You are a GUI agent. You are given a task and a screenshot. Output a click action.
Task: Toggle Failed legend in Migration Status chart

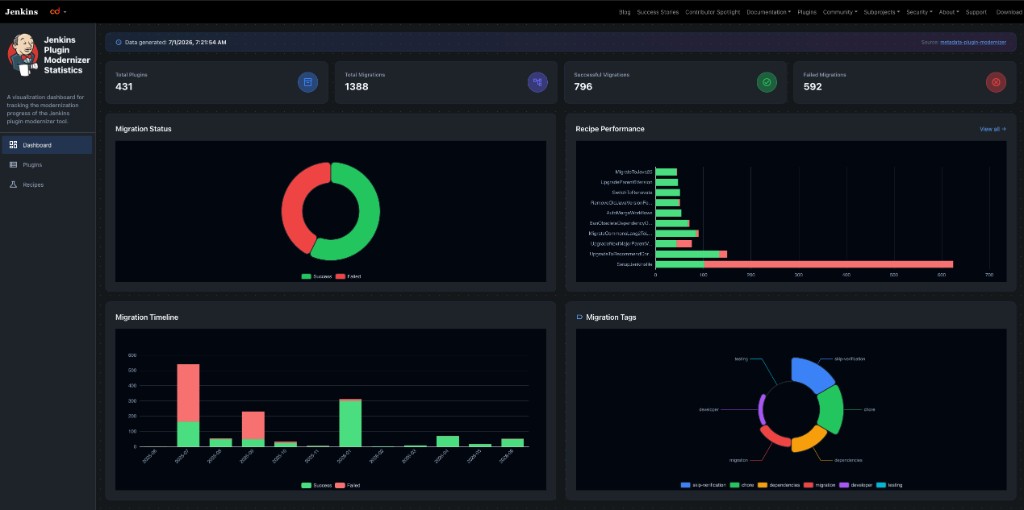pyautogui.click(x=348, y=276)
